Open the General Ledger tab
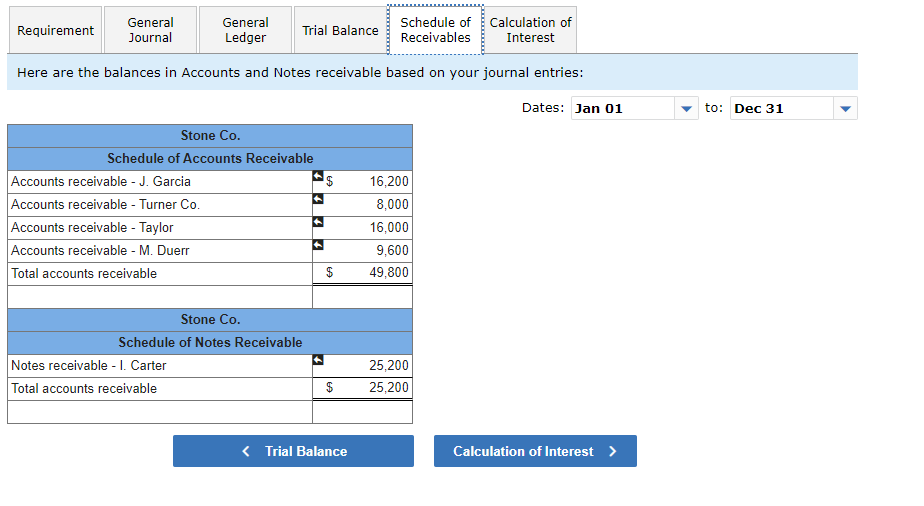Viewport: 924px width, 506px height. click(x=245, y=30)
